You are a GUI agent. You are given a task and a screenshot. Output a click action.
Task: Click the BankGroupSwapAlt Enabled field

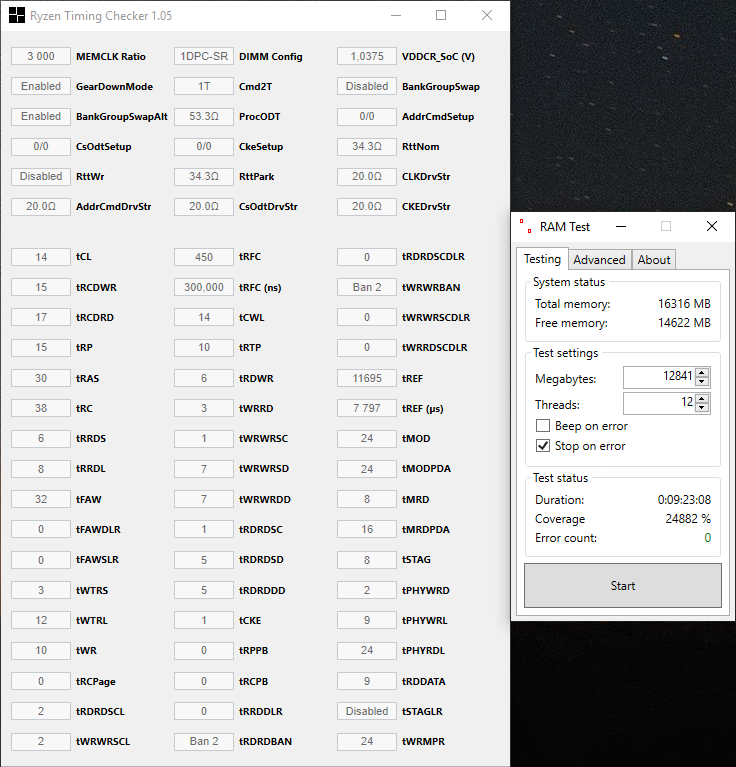[x=41, y=116]
